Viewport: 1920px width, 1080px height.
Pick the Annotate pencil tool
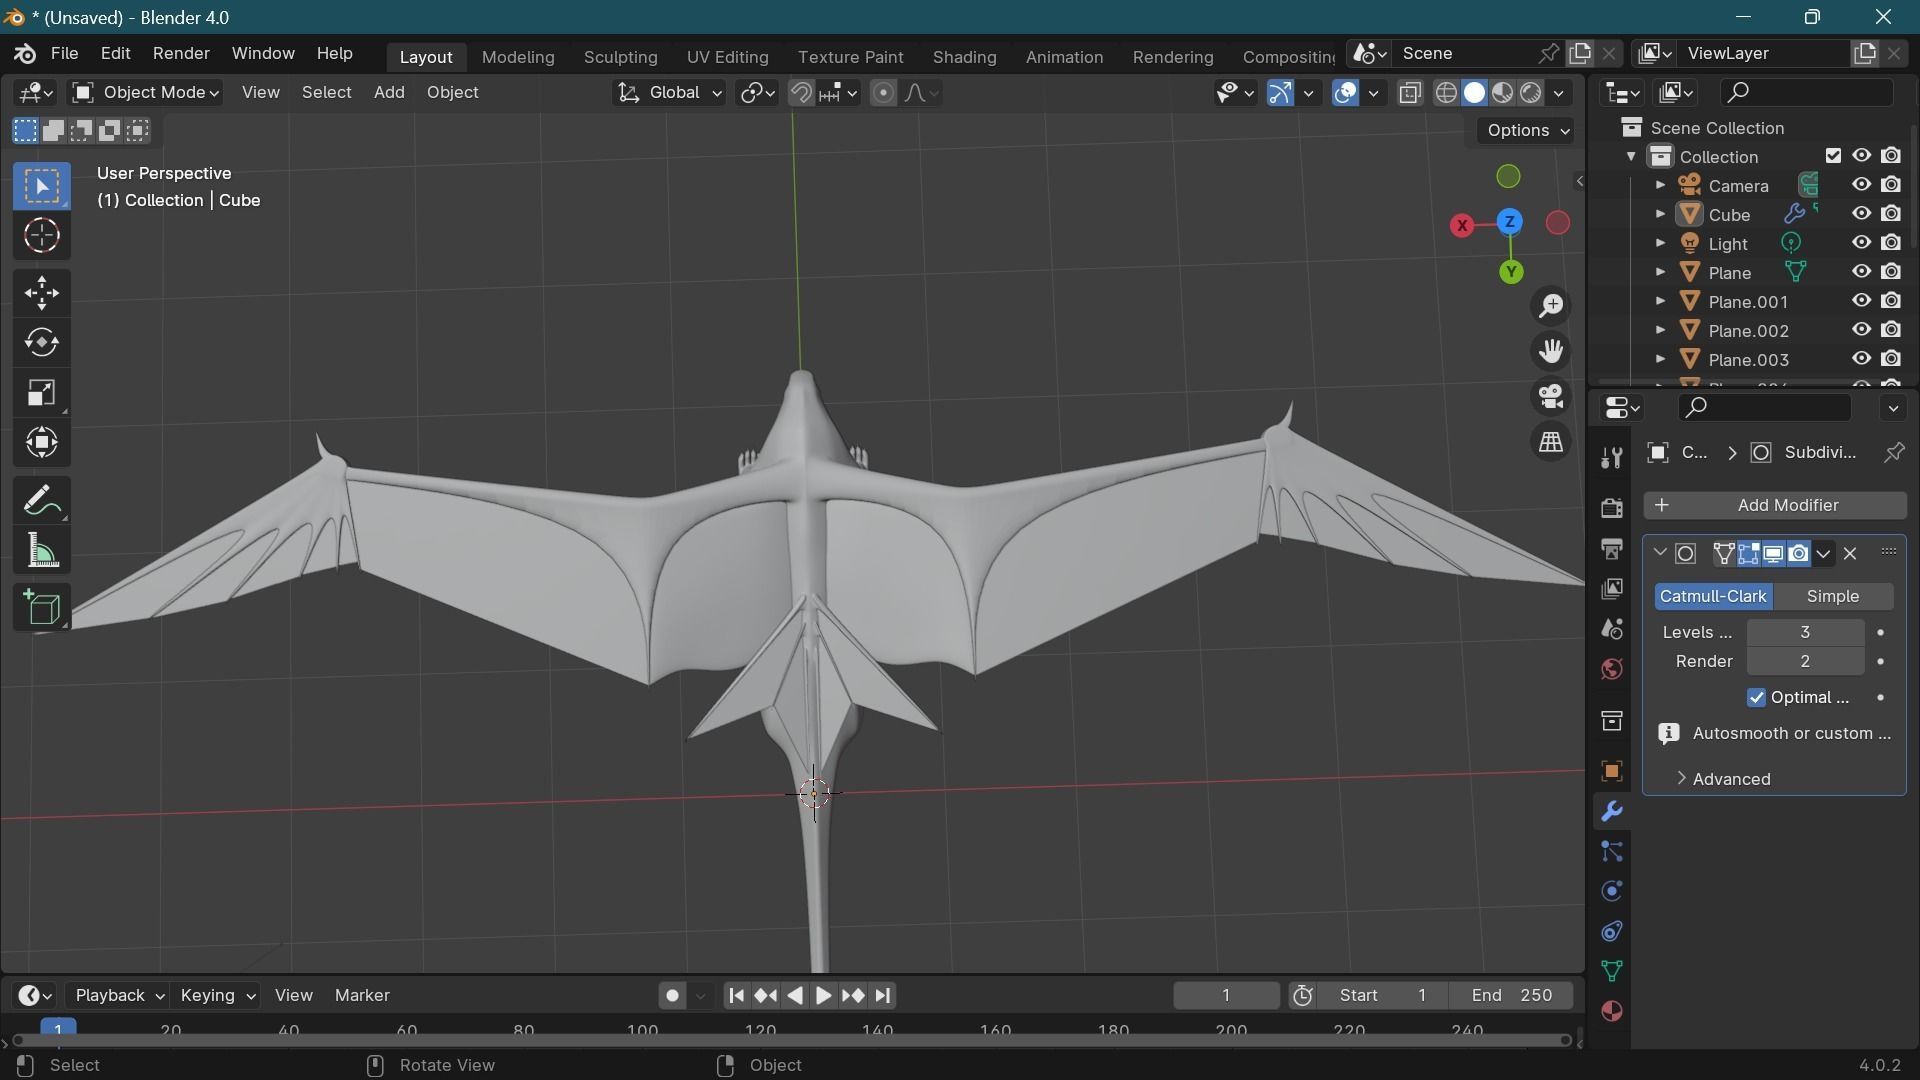tap(42, 501)
